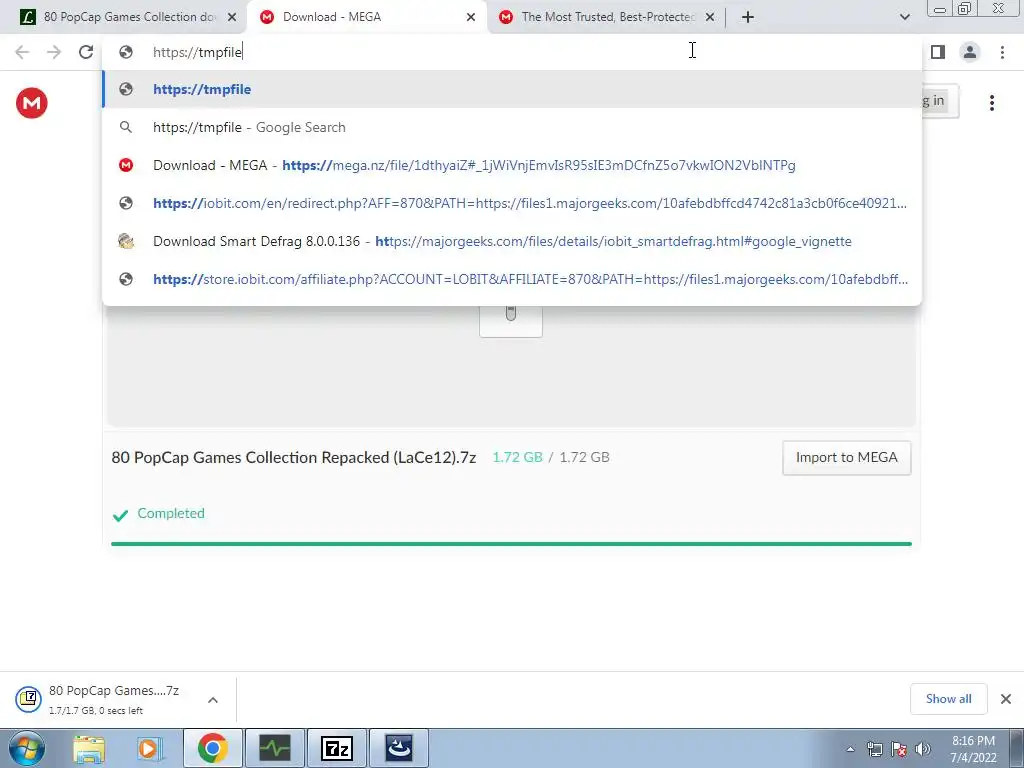The height and width of the screenshot is (768, 1024).
Task: Click the 80 PopCap Games Collection file name
Action: tap(294, 458)
